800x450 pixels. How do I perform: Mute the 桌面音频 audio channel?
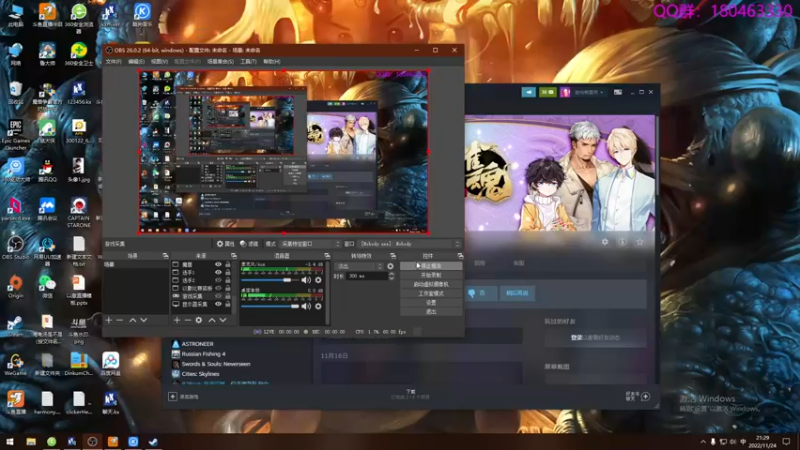coord(306,306)
